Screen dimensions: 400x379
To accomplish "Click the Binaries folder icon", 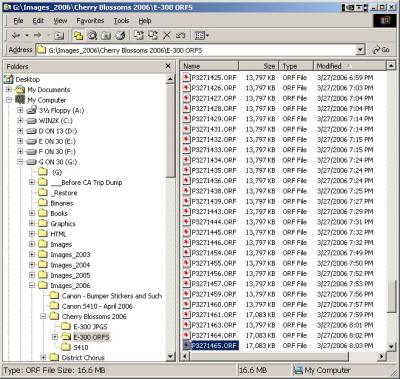I will pos(43,203).
